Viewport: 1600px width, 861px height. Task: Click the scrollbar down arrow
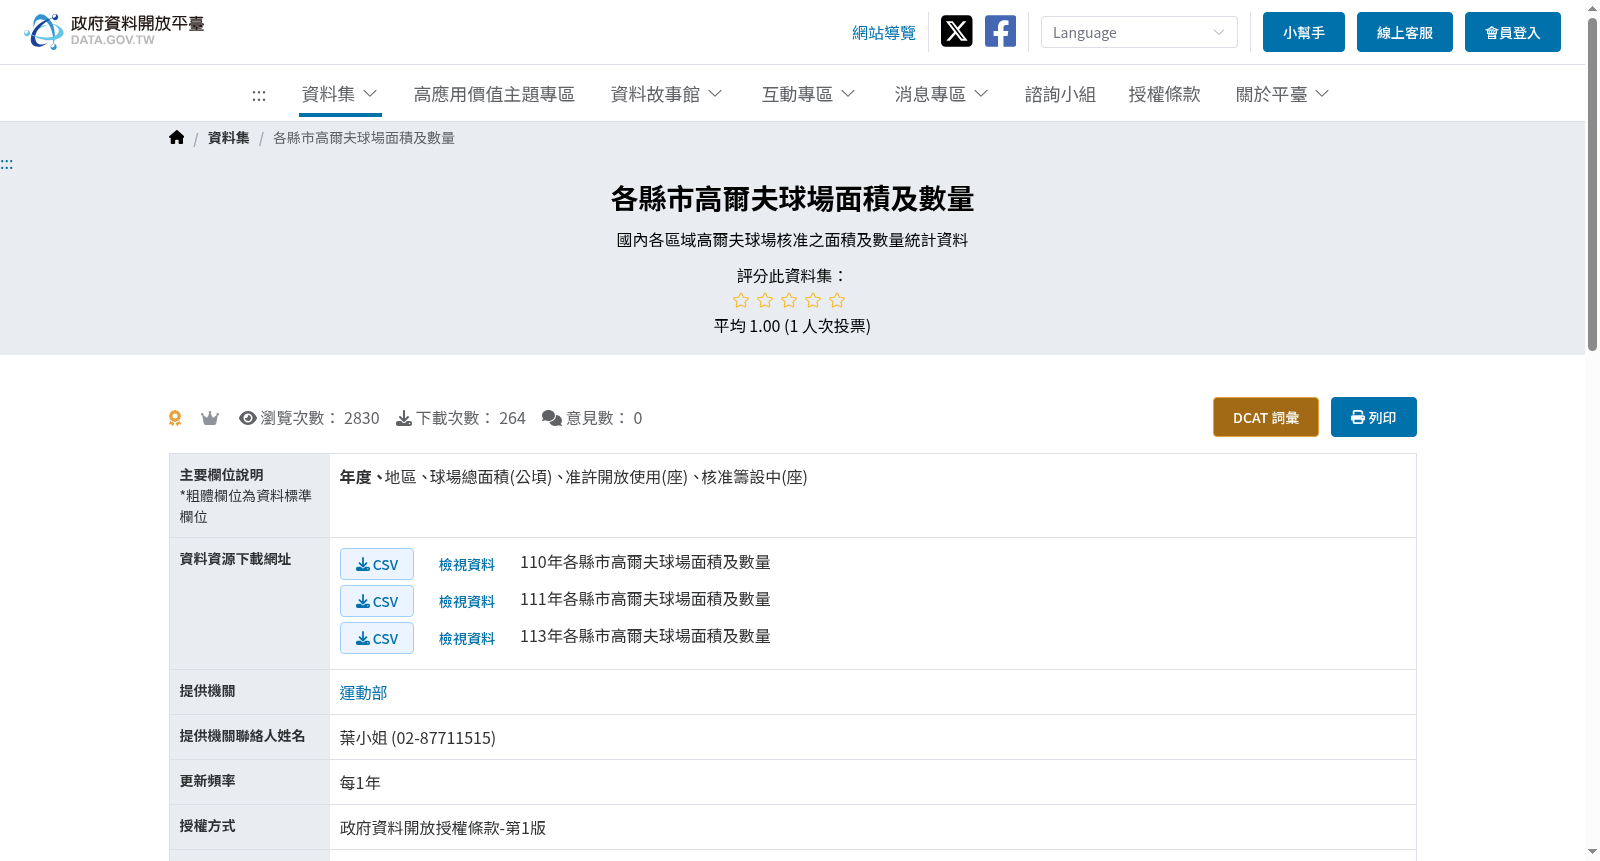pos(1592,852)
